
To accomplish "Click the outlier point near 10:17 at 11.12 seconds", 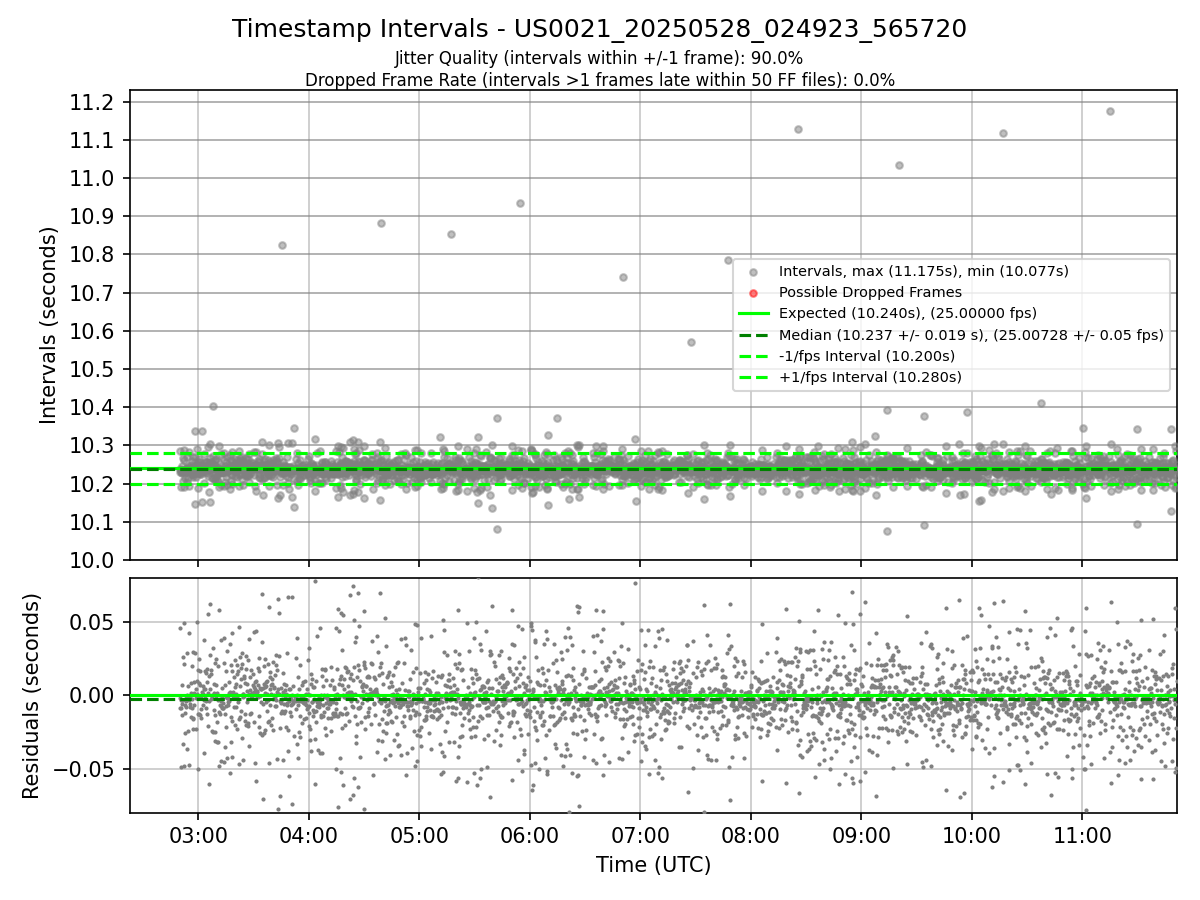I will [1003, 133].
